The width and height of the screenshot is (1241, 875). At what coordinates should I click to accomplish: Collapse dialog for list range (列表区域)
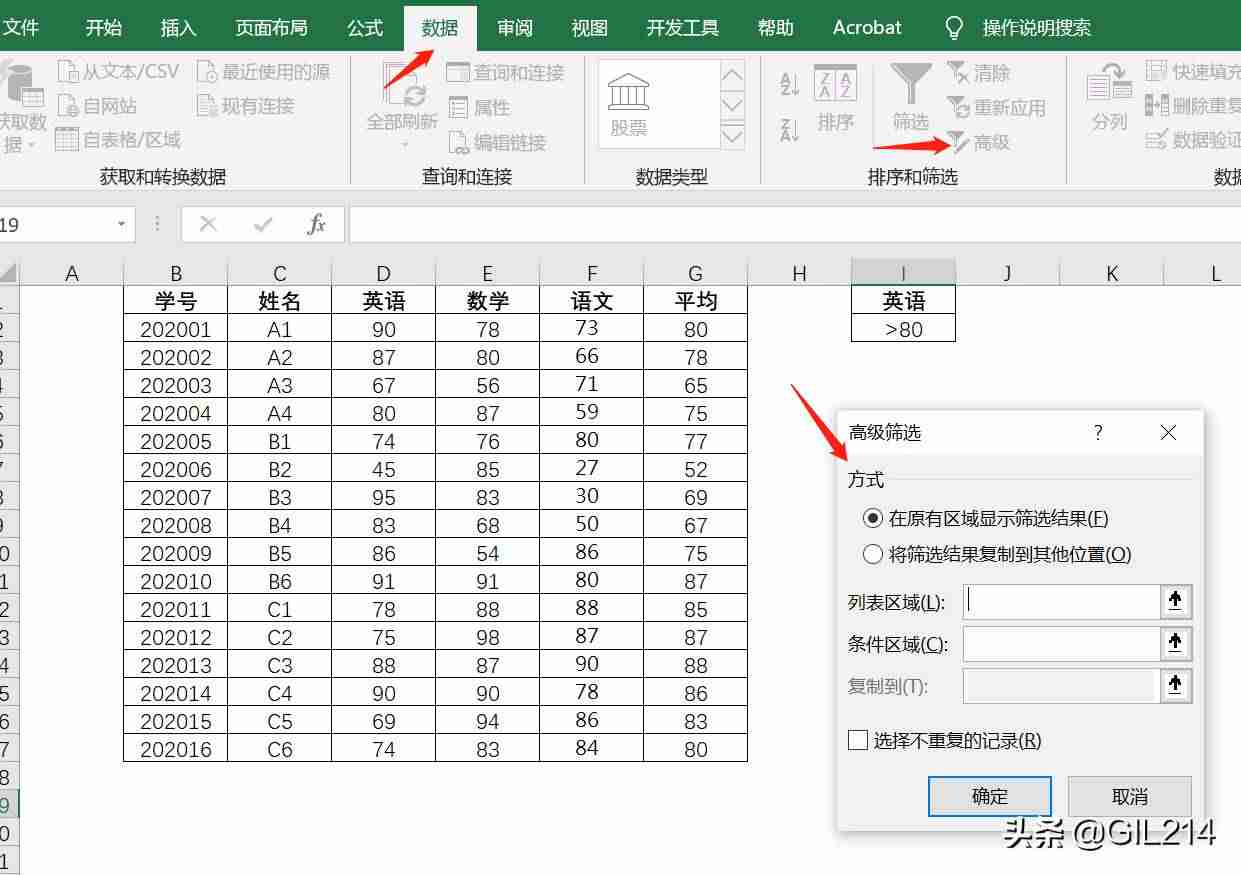click(1175, 601)
